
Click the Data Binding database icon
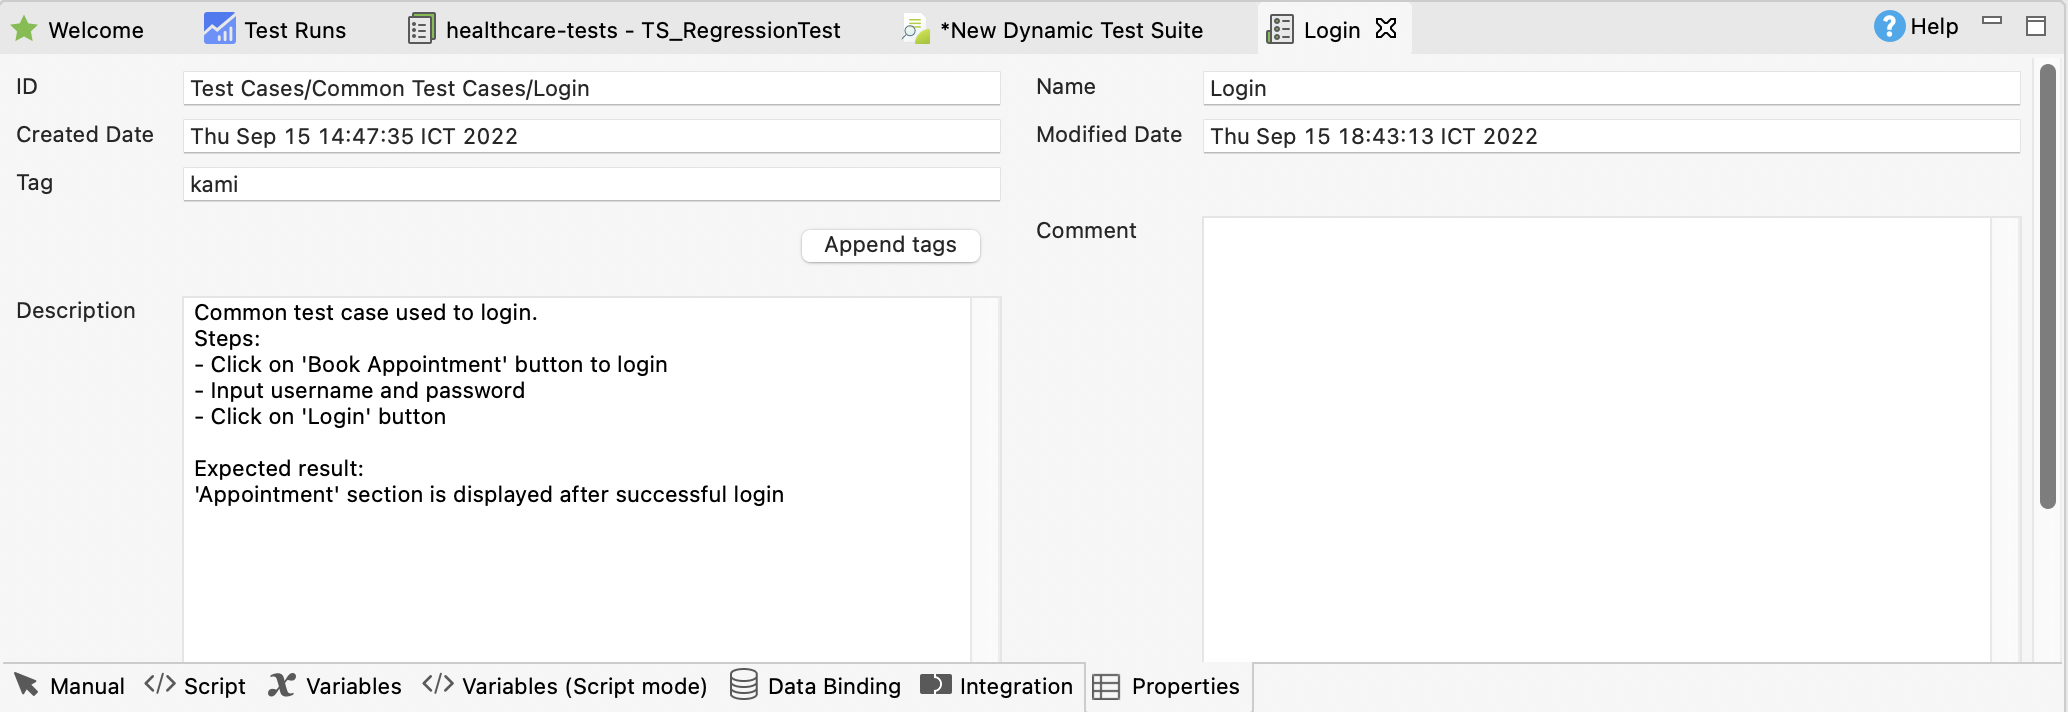(743, 685)
